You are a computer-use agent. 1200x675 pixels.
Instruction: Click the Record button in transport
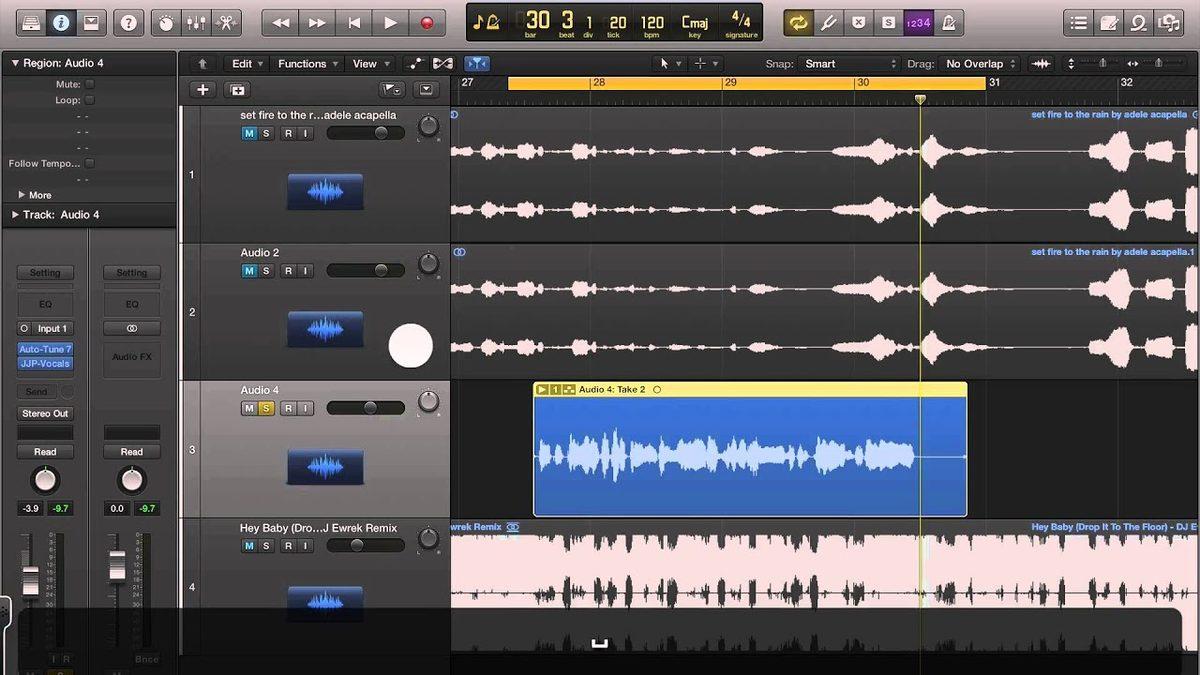click(427, 22)
